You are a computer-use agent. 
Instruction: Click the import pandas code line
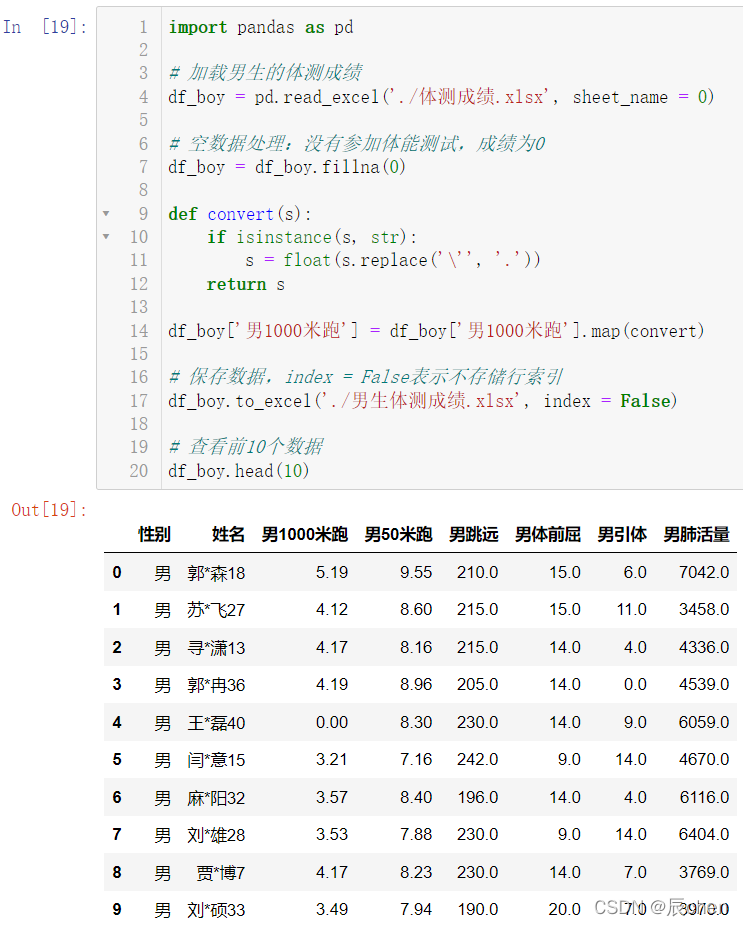[261, 27]
